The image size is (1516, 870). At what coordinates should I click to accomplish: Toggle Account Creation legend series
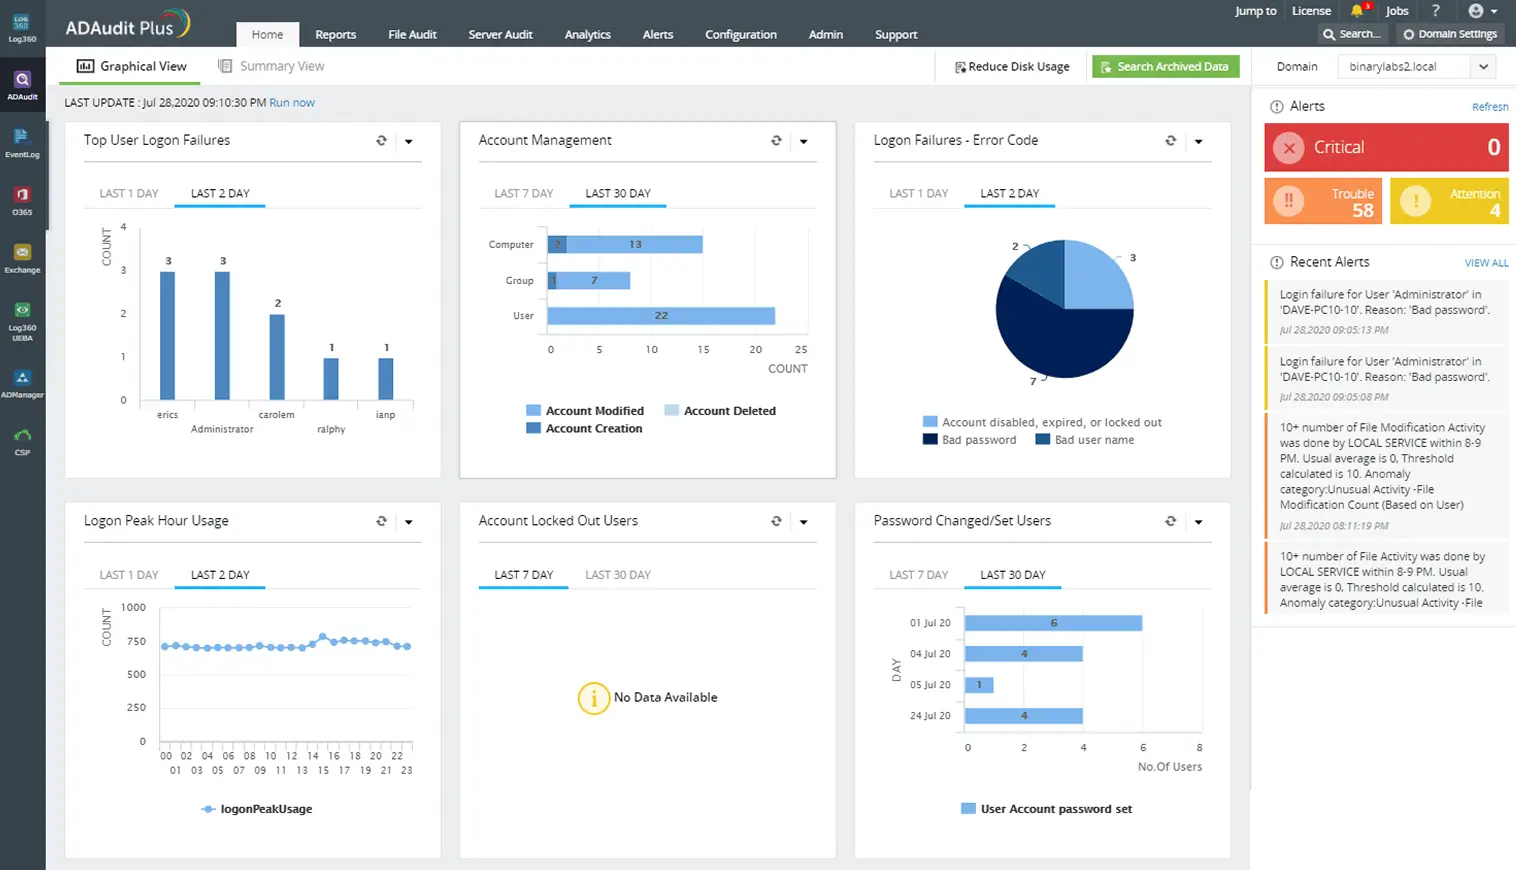(x=584, y=429)
